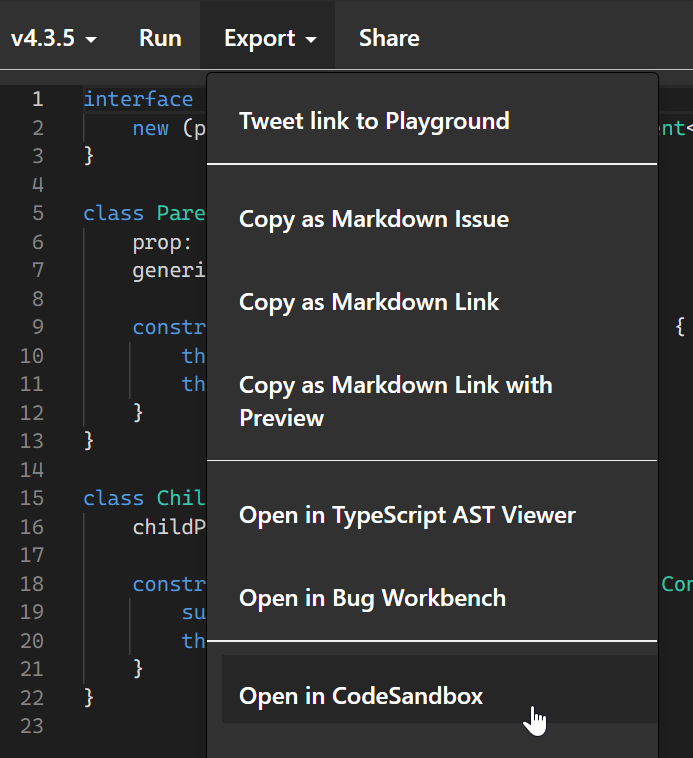Select Tweet link to Playground
Image resolution: width=693 pixels, height=758 pixels.
tap(374, 122)
